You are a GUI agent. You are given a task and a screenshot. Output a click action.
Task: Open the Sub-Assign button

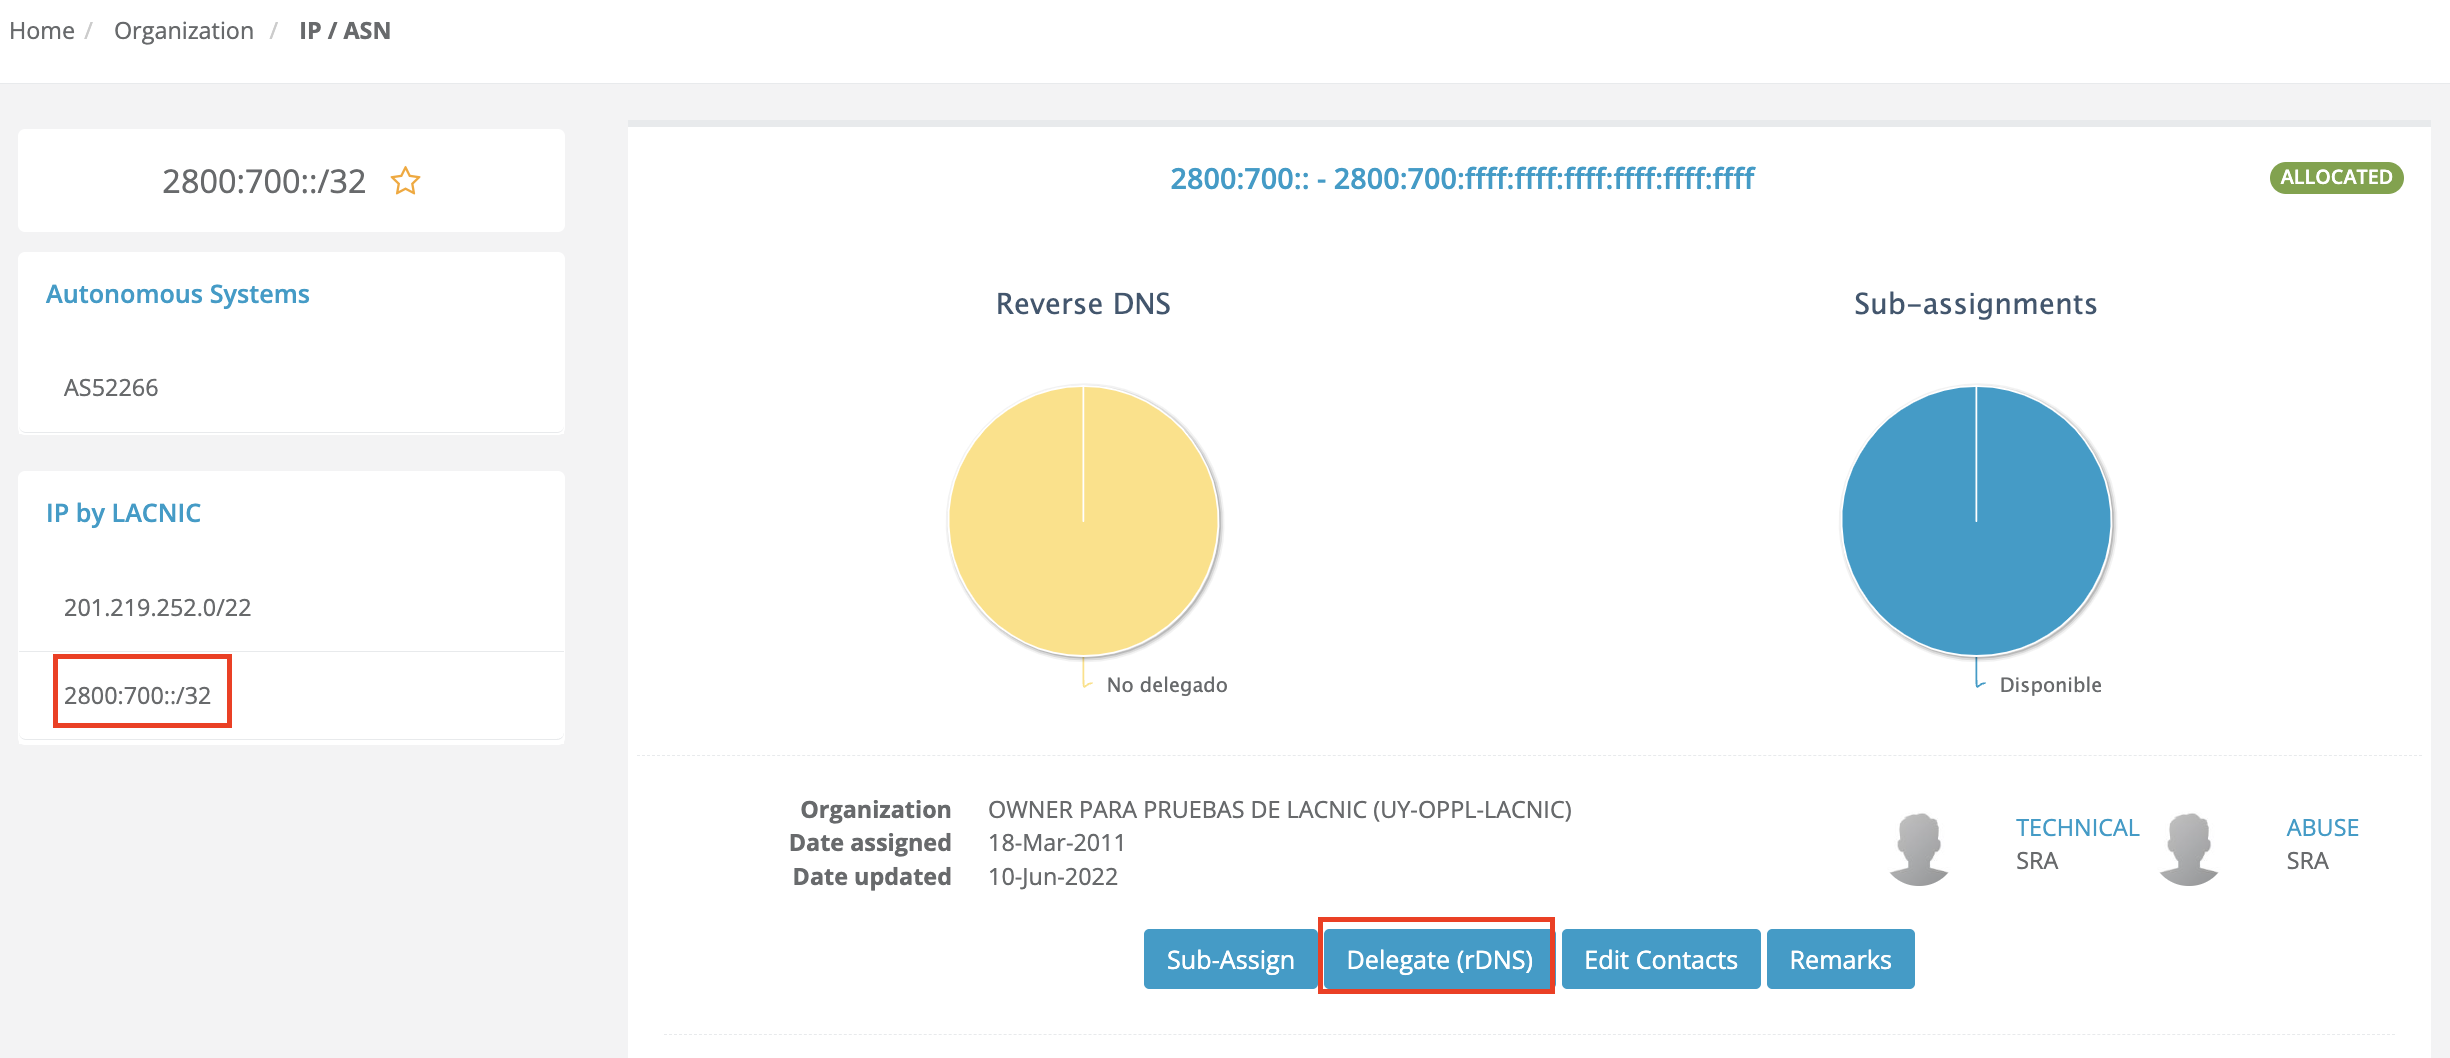(x=1229, y=960)
